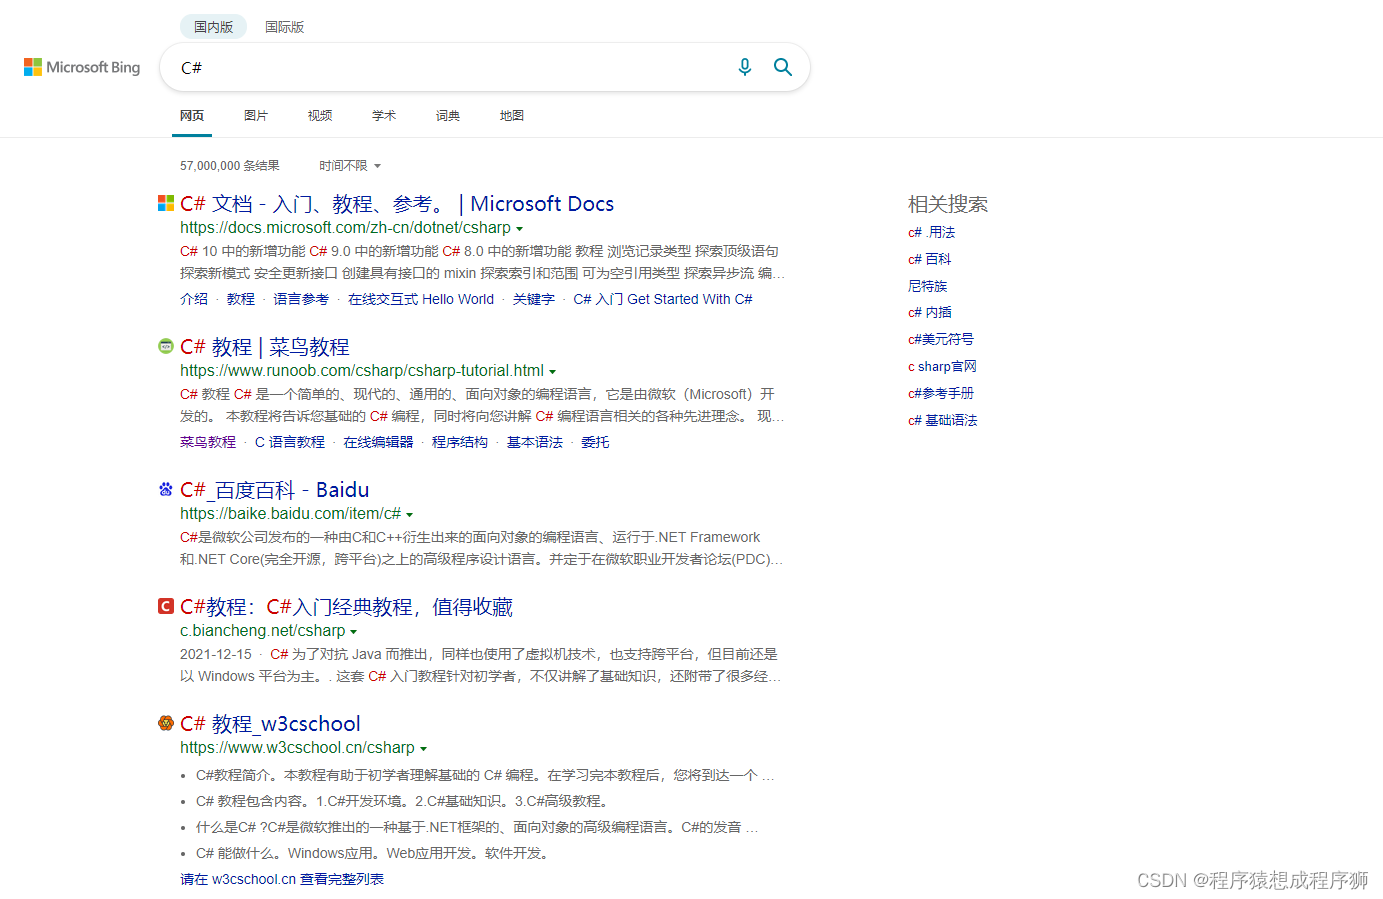Expand baike.baidu.com URL dropdown arrow
Screen dimensions: 1383x899
point(409,515)
